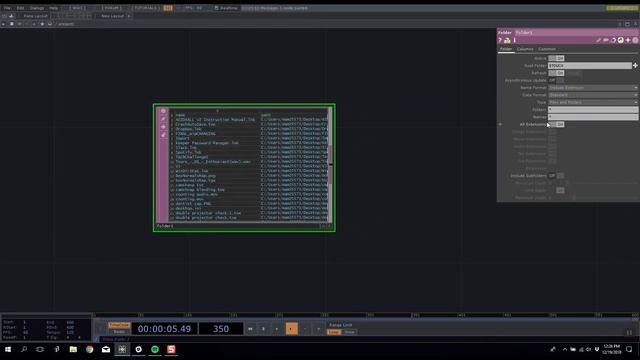
Task: Open Dialogs menu
Action: pos(37,8)
